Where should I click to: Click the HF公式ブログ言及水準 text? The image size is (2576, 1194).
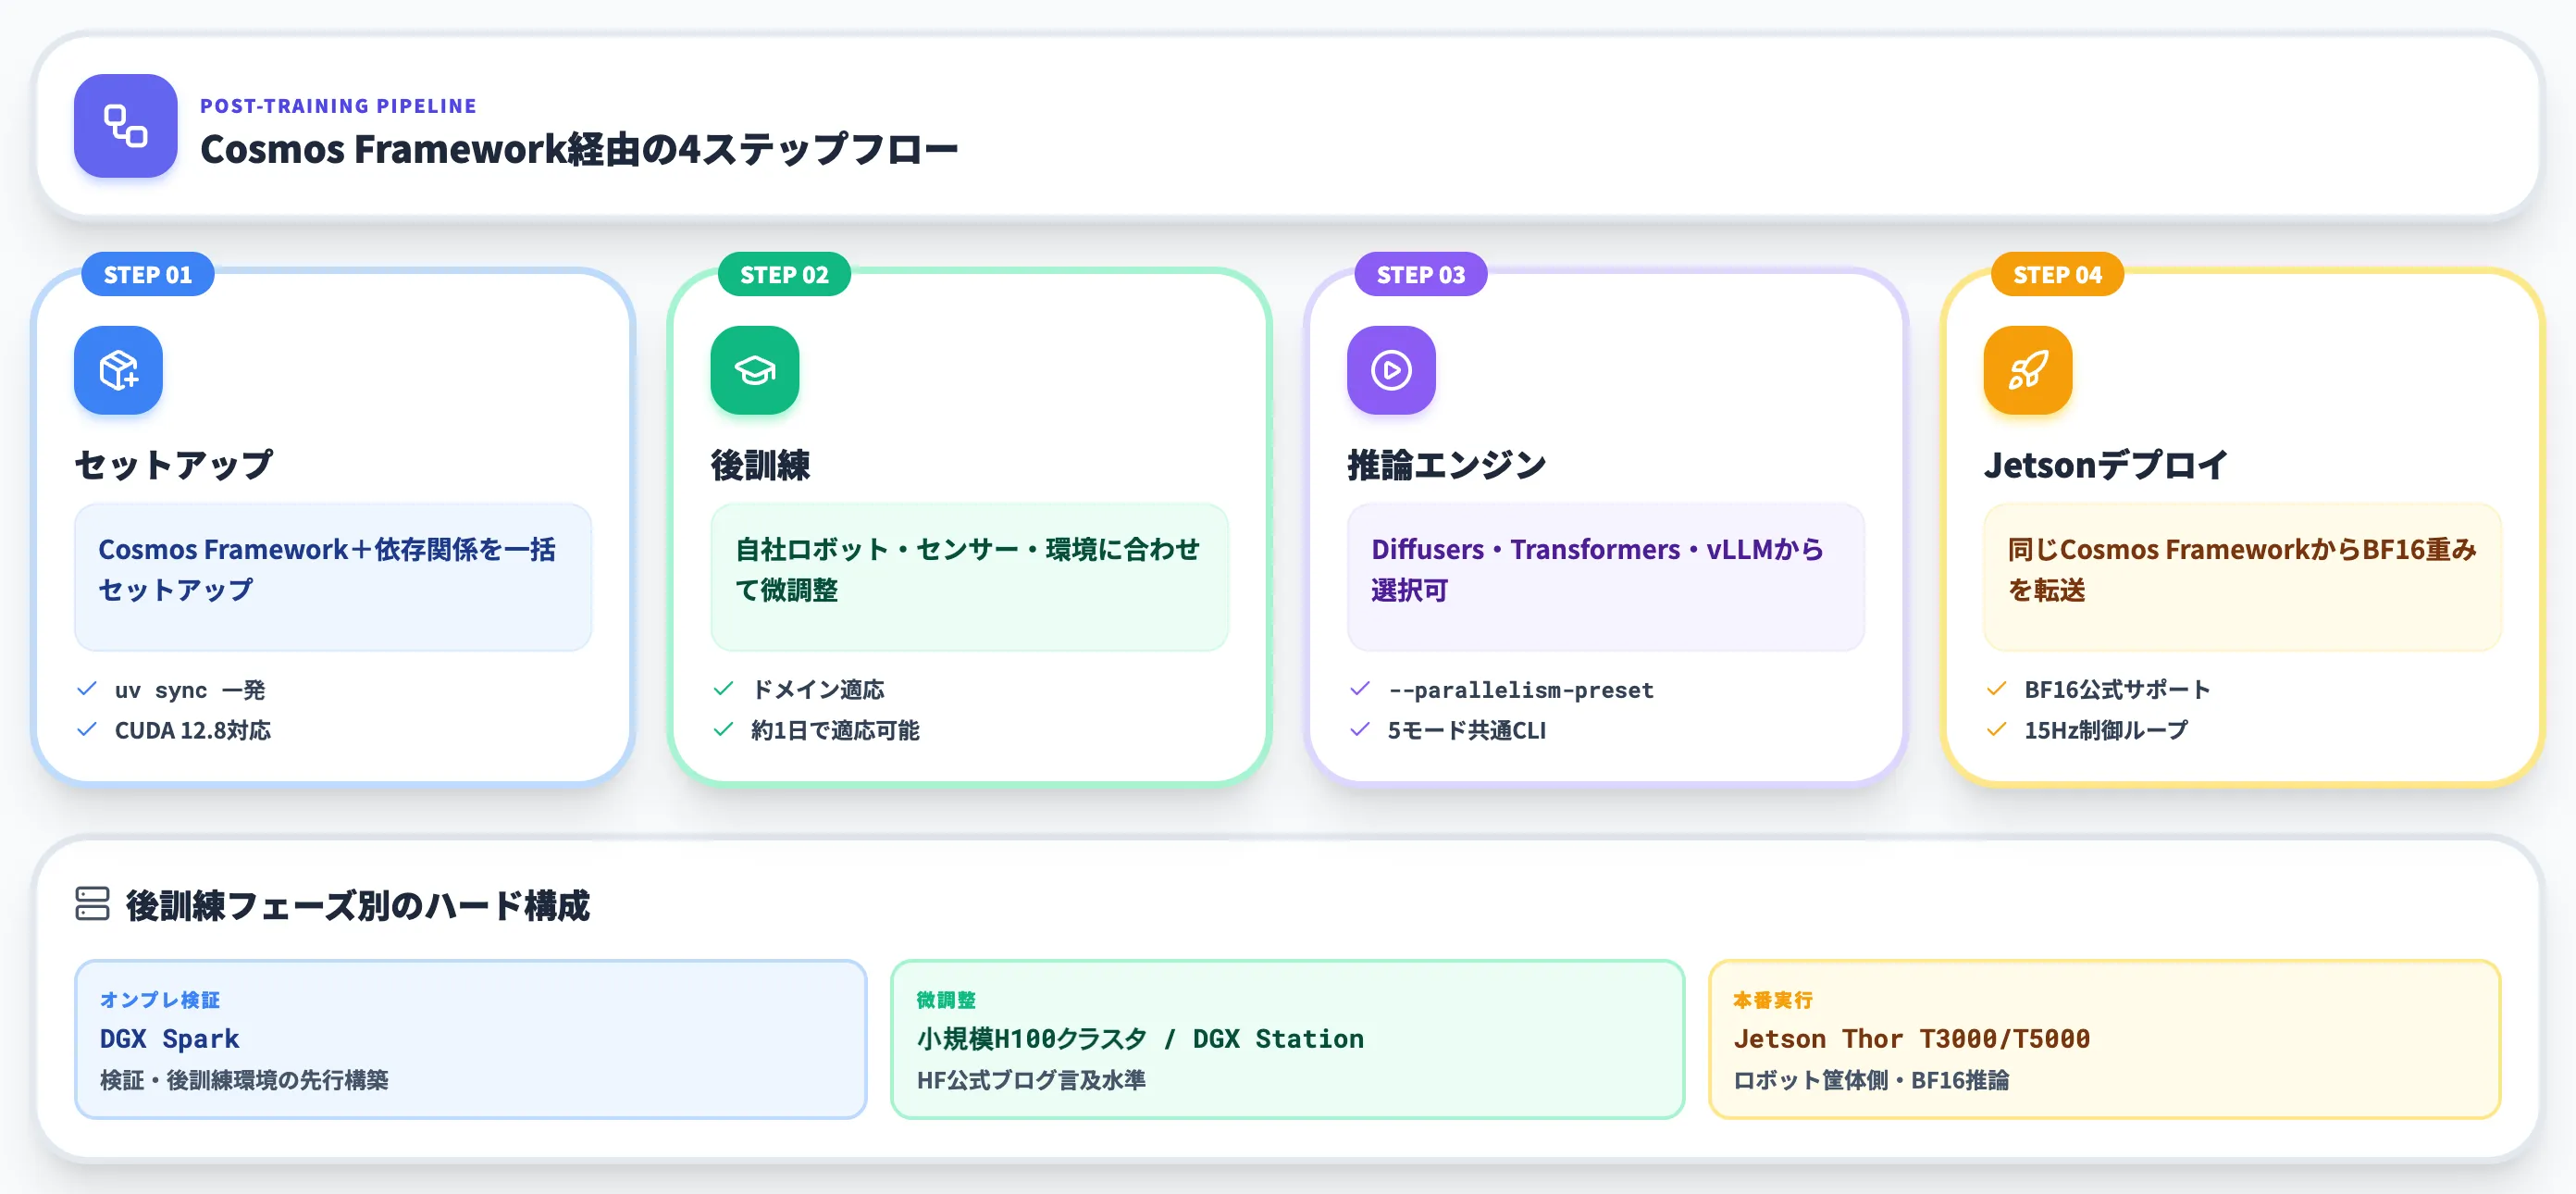tap(1031, 1080)
